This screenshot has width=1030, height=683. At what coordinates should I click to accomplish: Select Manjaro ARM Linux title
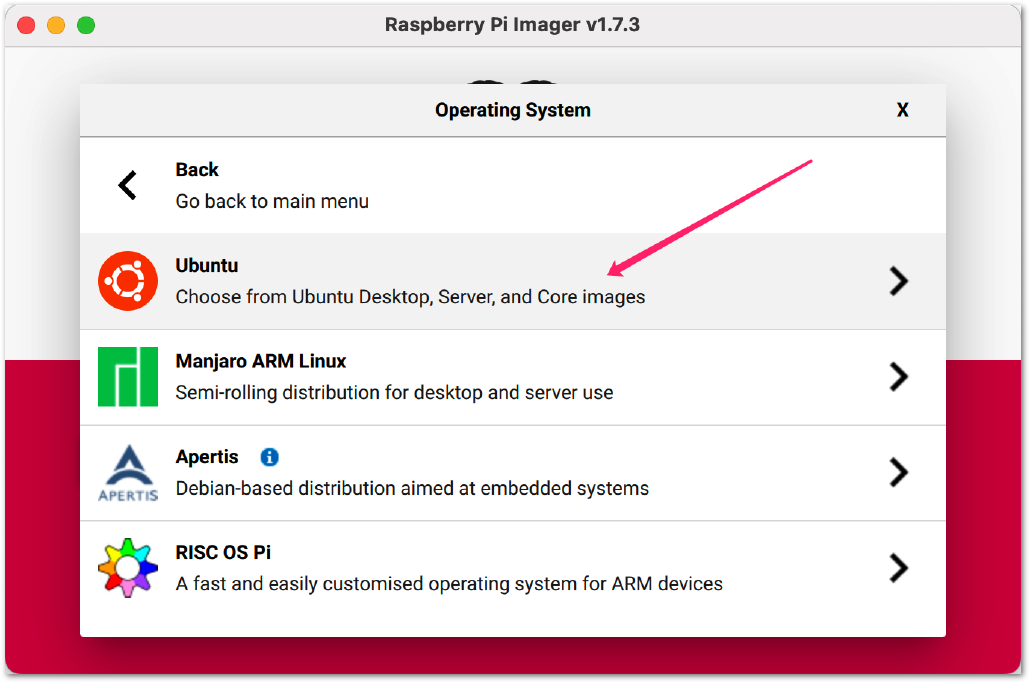tap(261, 361)
